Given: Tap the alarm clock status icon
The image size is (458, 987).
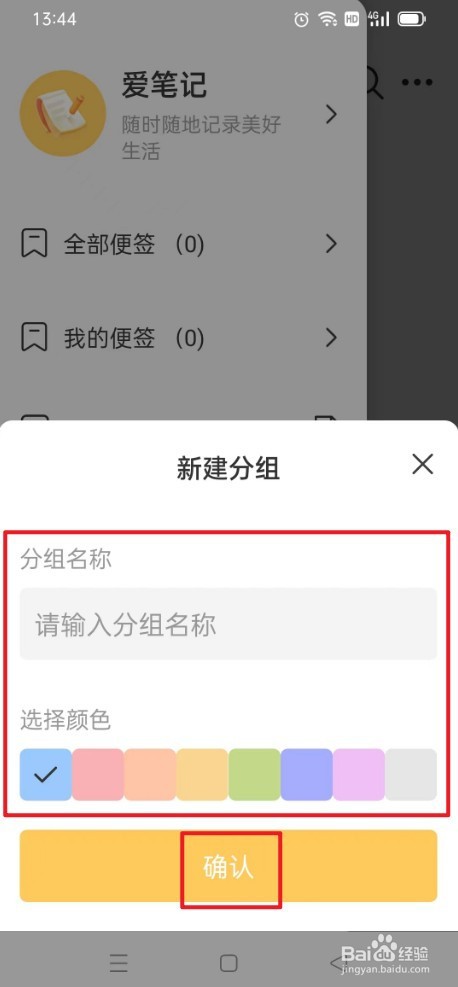Looking at the screenshot, I should (x=301, y=20).
